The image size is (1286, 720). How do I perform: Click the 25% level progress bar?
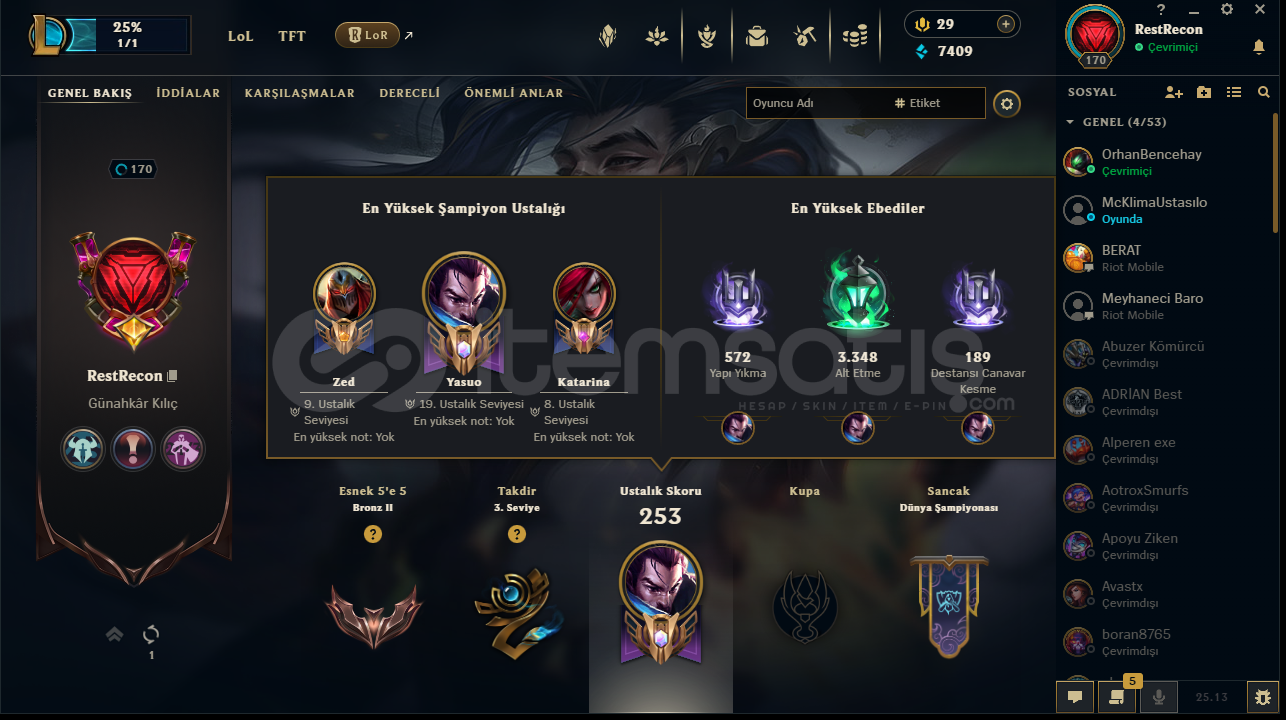[x=128, y=35]
